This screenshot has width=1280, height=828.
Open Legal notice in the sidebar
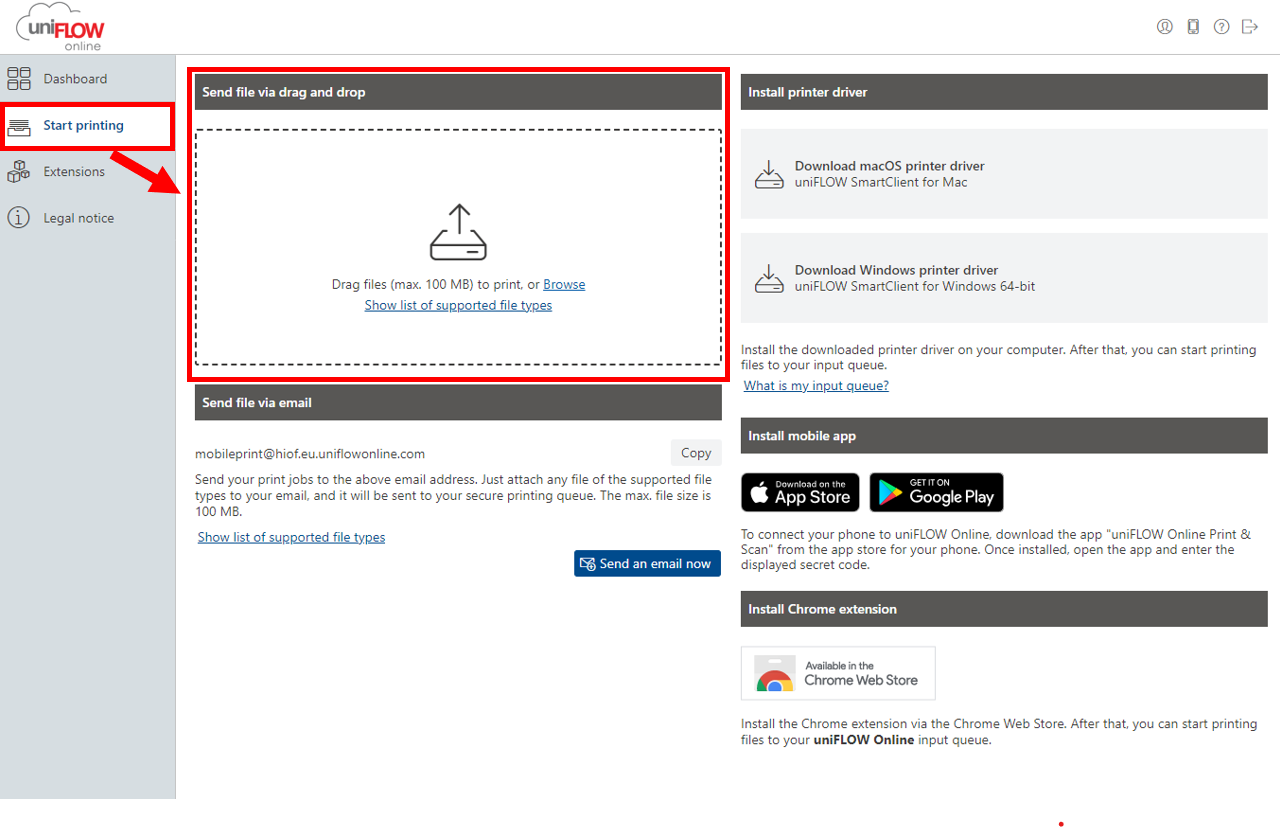(x=87, y=218)
